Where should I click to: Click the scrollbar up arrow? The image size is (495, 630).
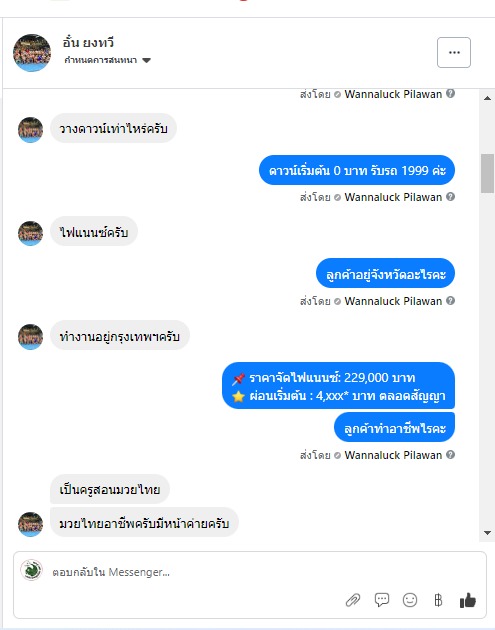487,98
